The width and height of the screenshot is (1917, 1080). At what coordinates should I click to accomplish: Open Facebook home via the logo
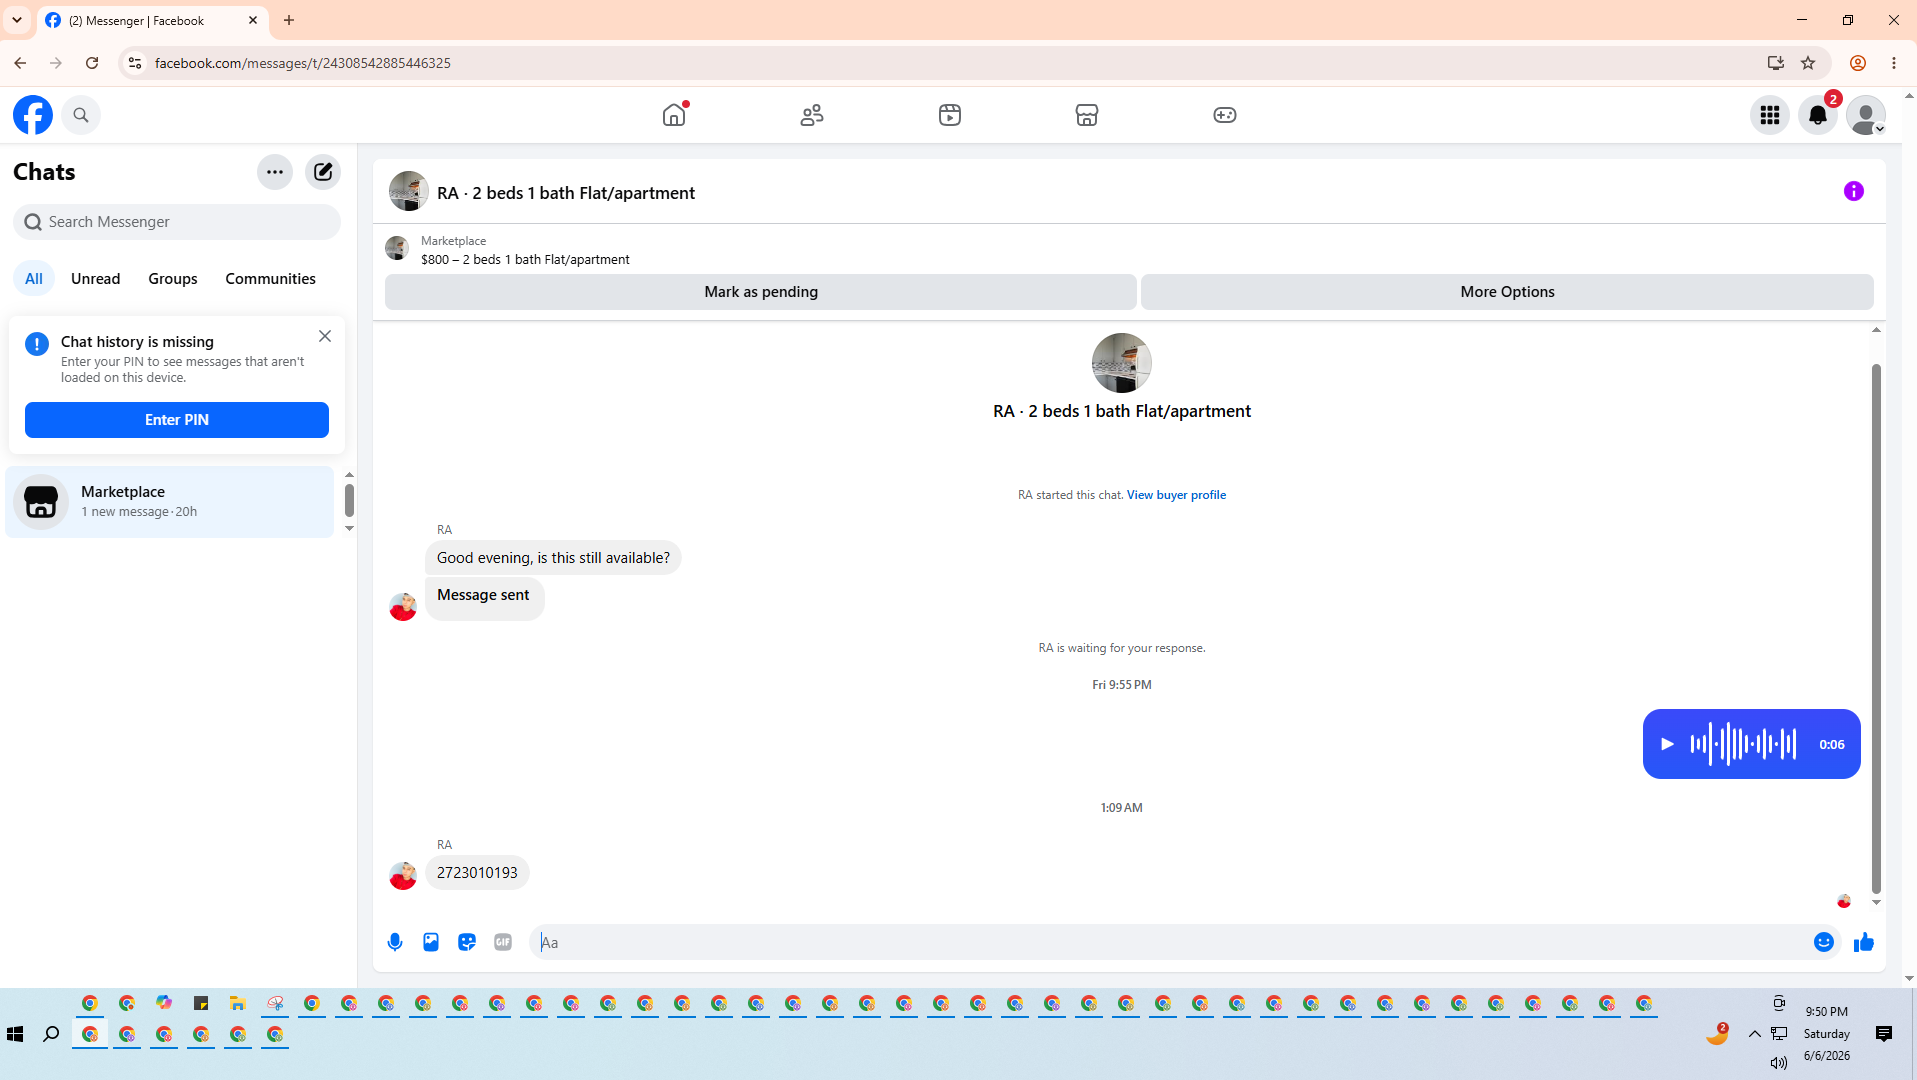tap(33, 115)
